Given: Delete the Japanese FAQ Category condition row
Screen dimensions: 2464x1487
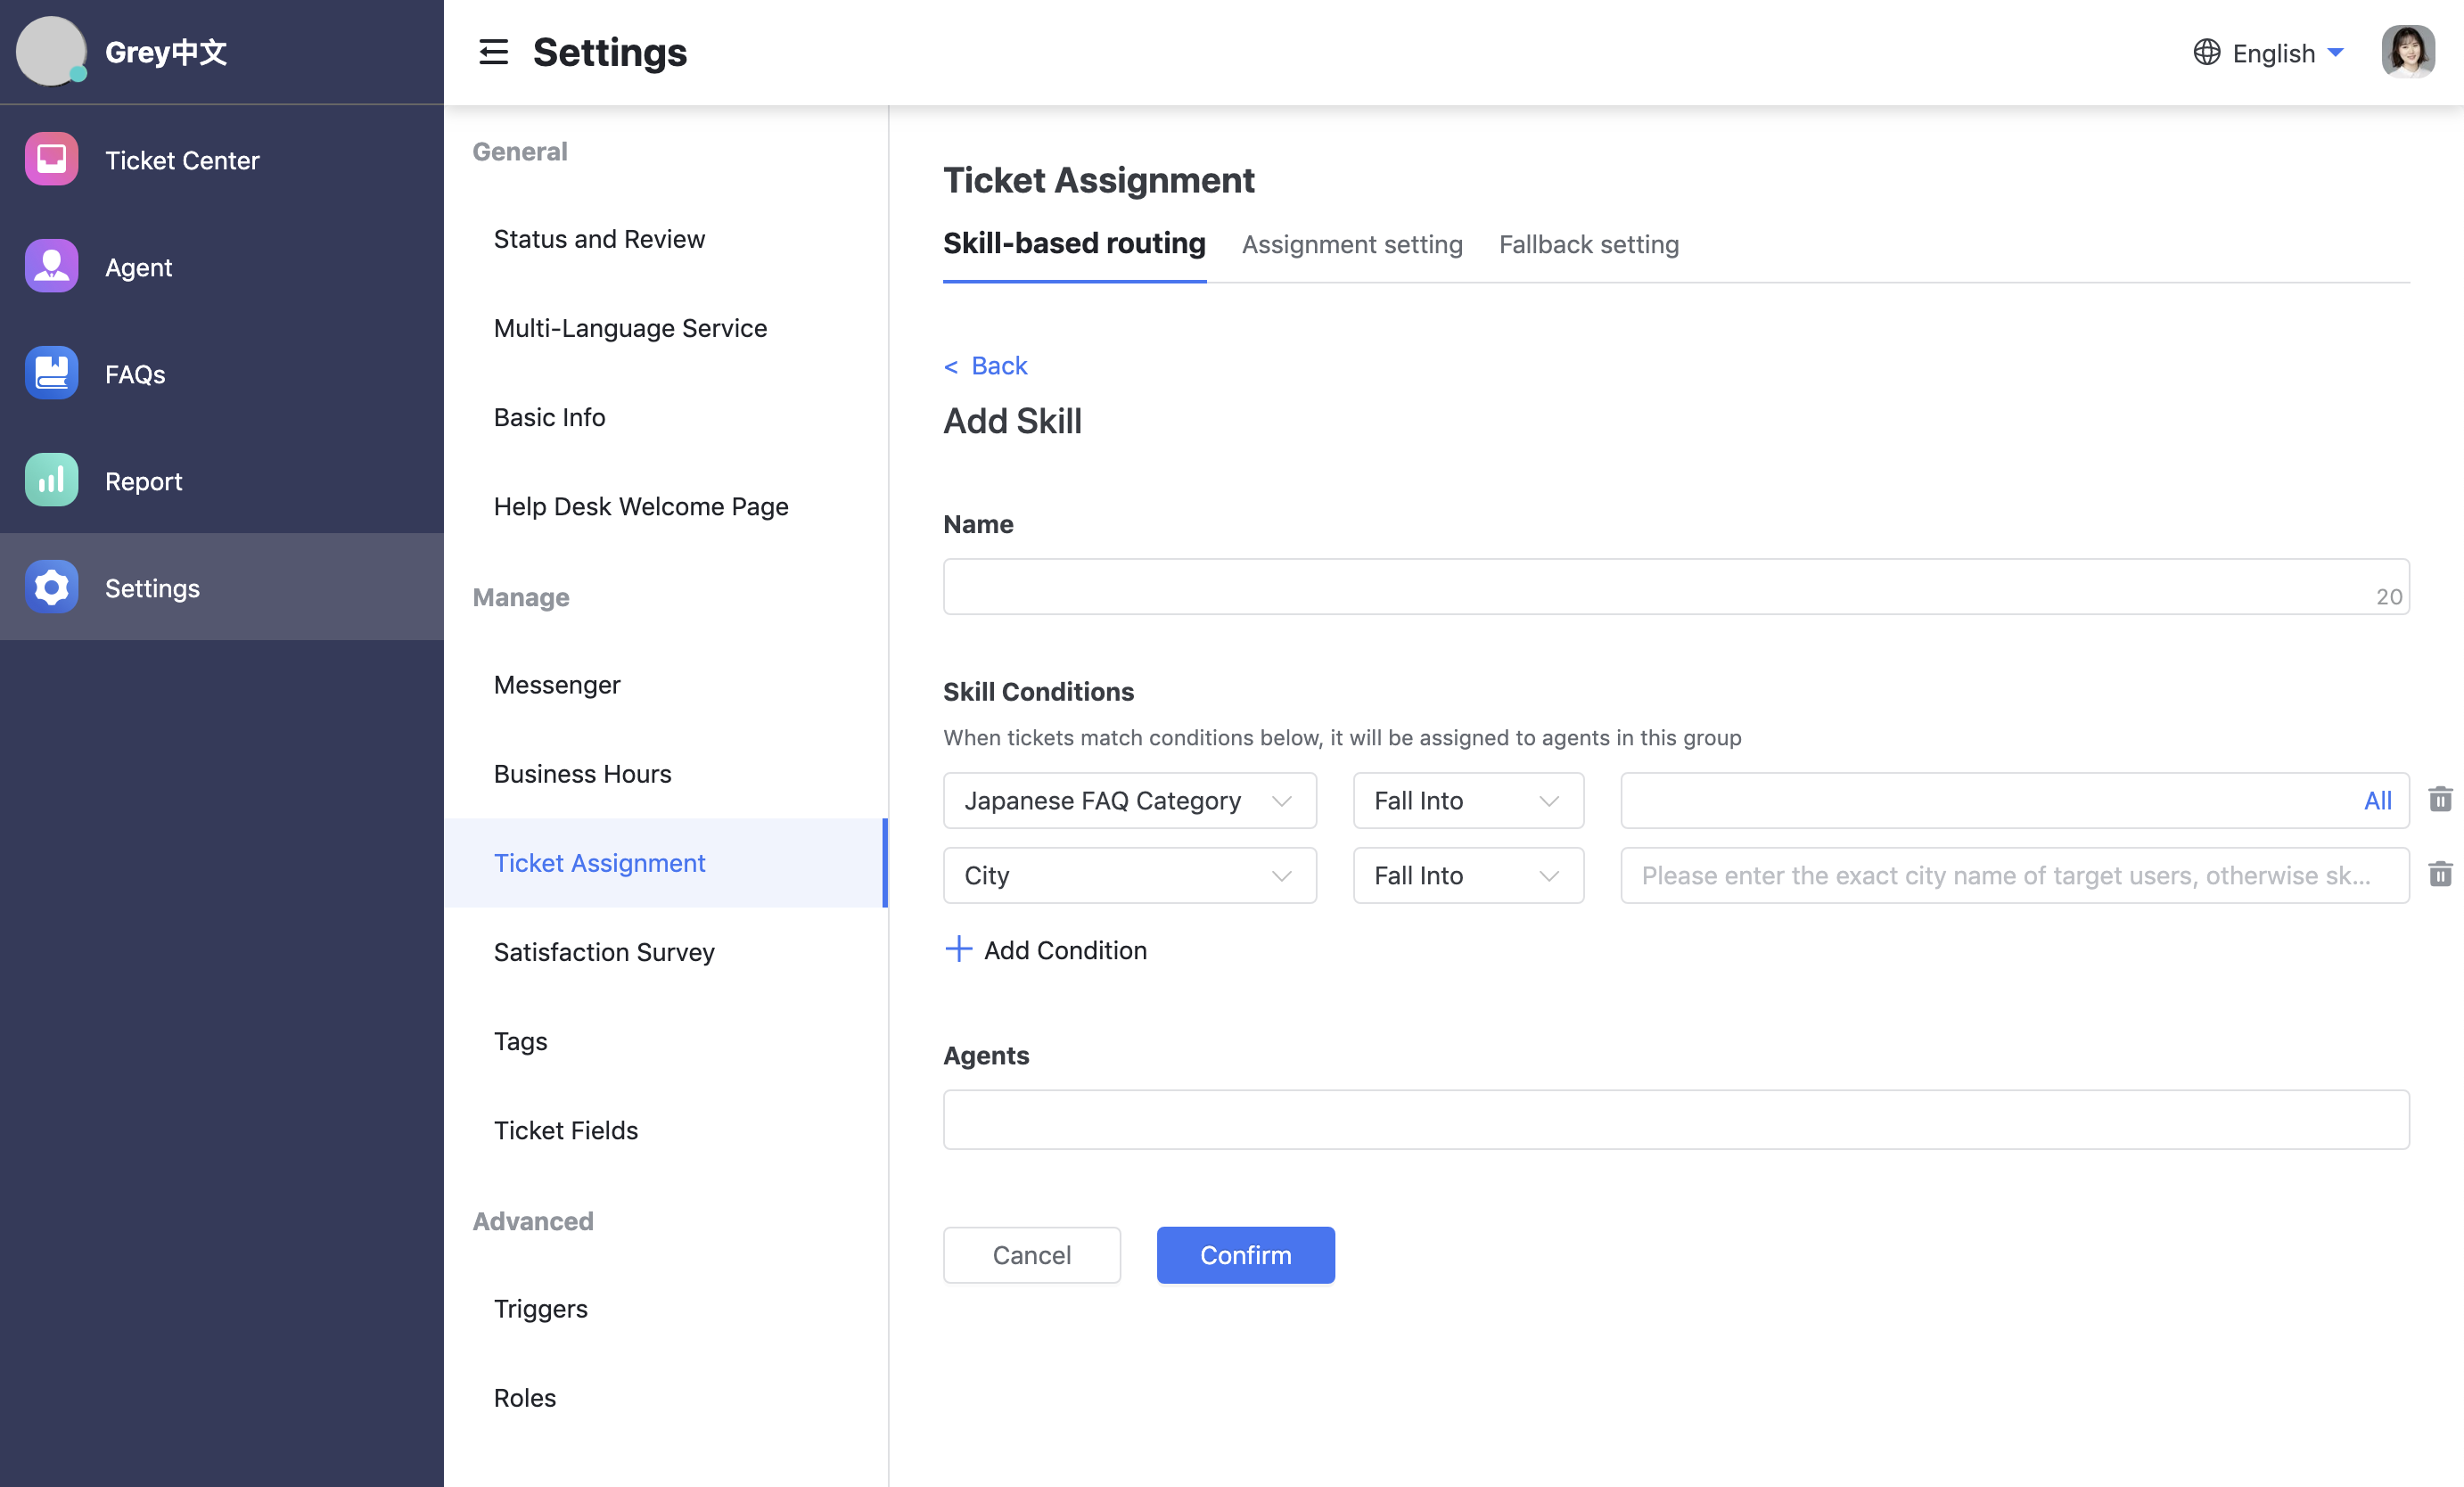Looking at the screenshot, I should pos(2441,799).
